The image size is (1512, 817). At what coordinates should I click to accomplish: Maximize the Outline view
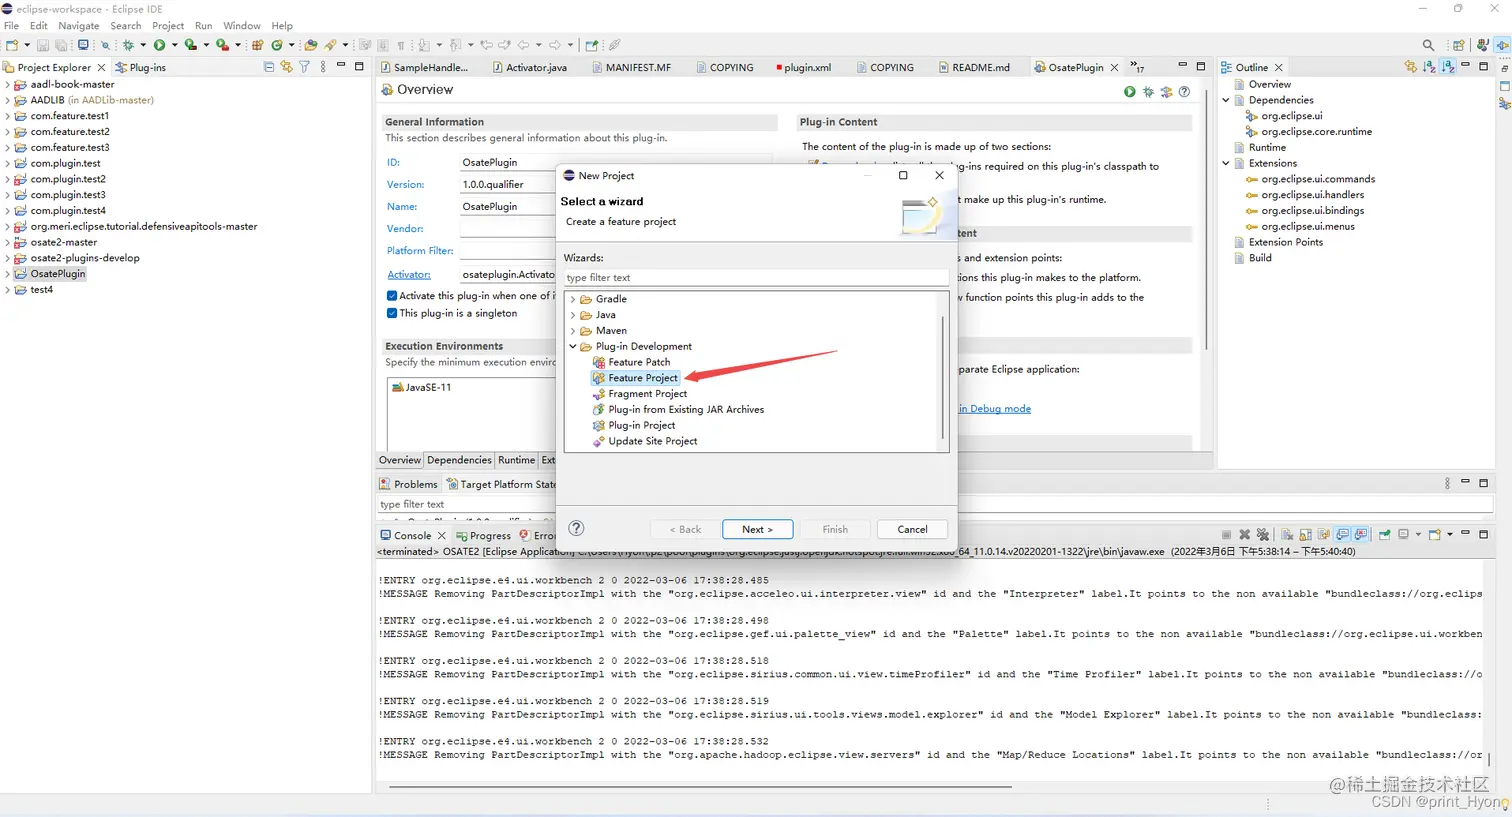(1484, 66)
